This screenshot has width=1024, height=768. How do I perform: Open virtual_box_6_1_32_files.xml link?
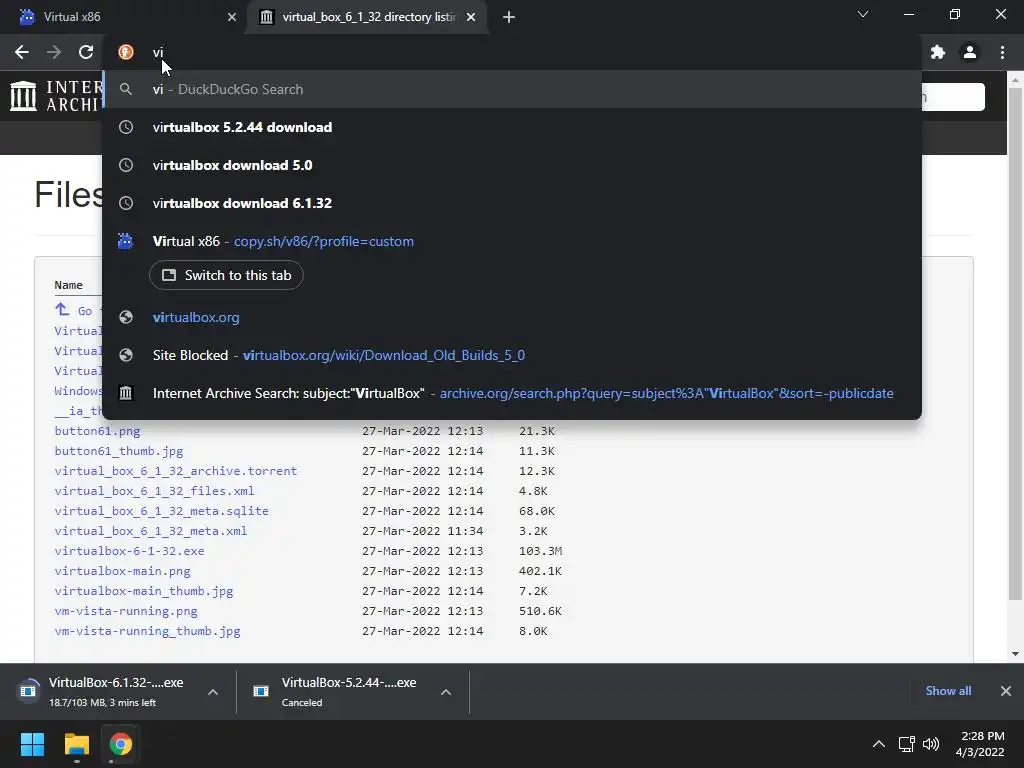coord(154,491)
